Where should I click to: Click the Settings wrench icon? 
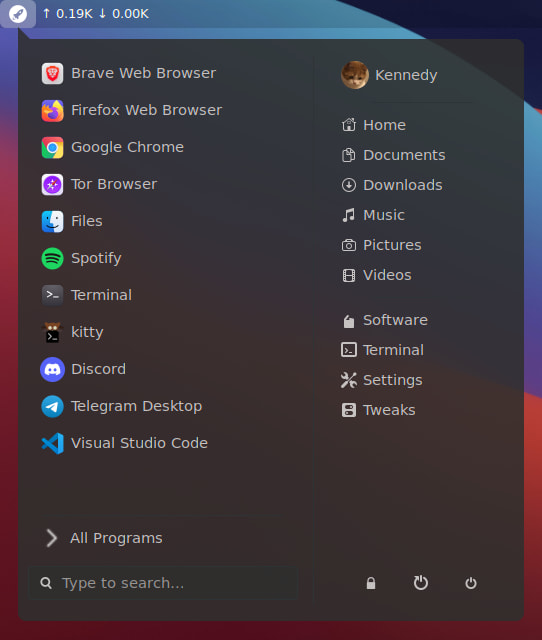(349, 380)
